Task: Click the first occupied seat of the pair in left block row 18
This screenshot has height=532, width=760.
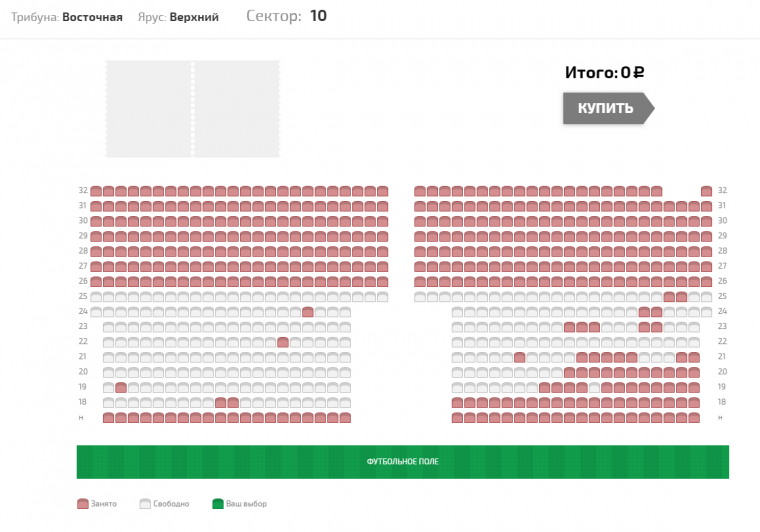Action: 221,402
